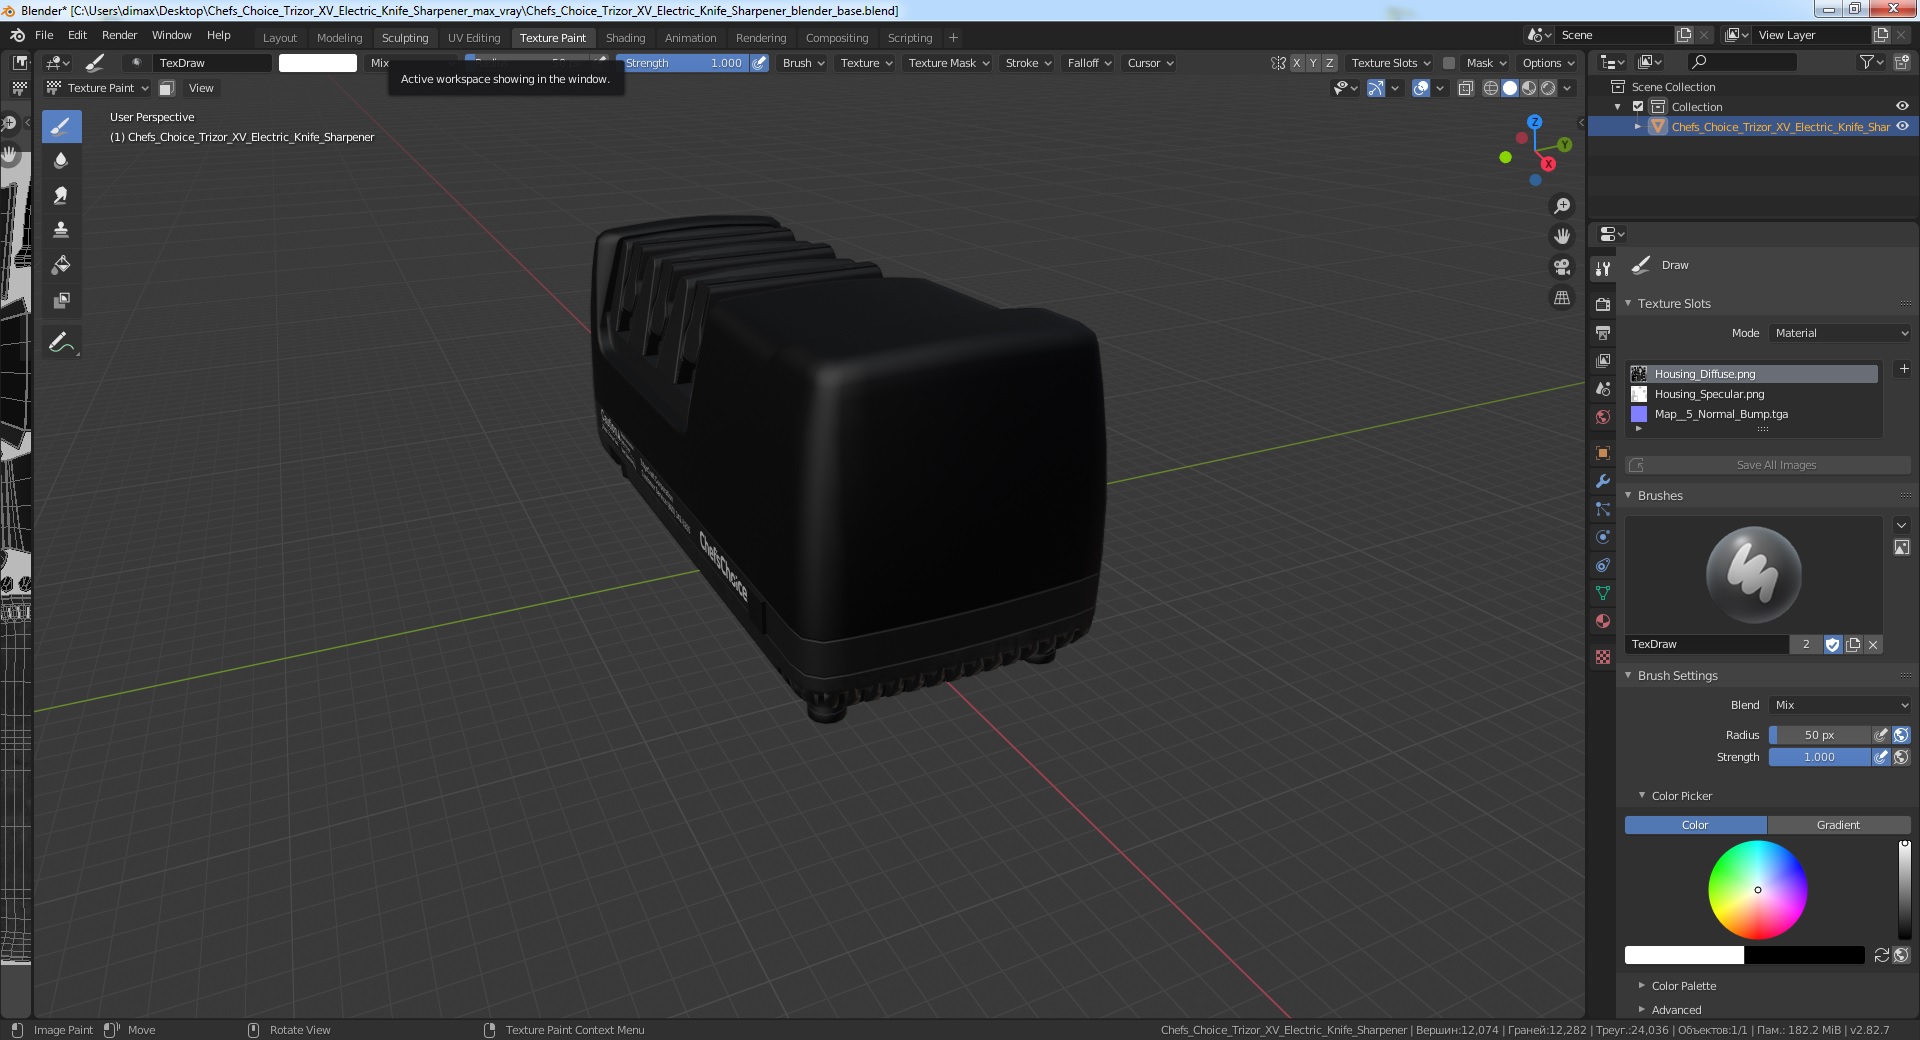Open the Physics properties tab
Screen dimensions: 1920x1040
tap(1603, 537)
